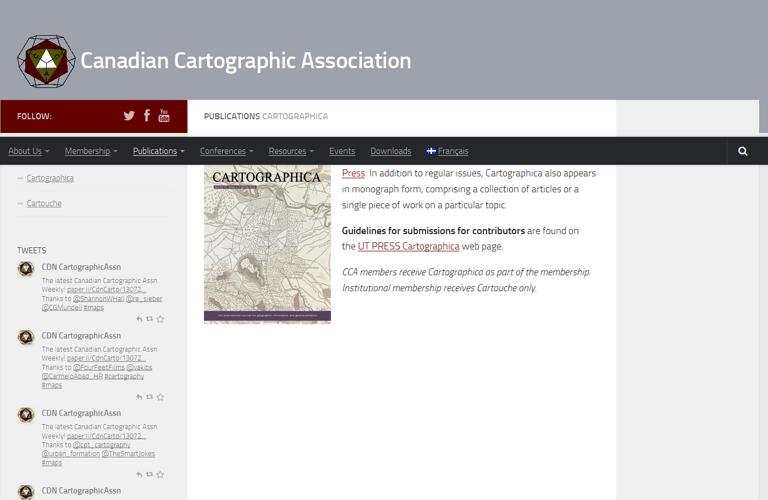The image size is (768, 500).
Task: Select Cartouche in the sidebar
Action: pos(44,204)
